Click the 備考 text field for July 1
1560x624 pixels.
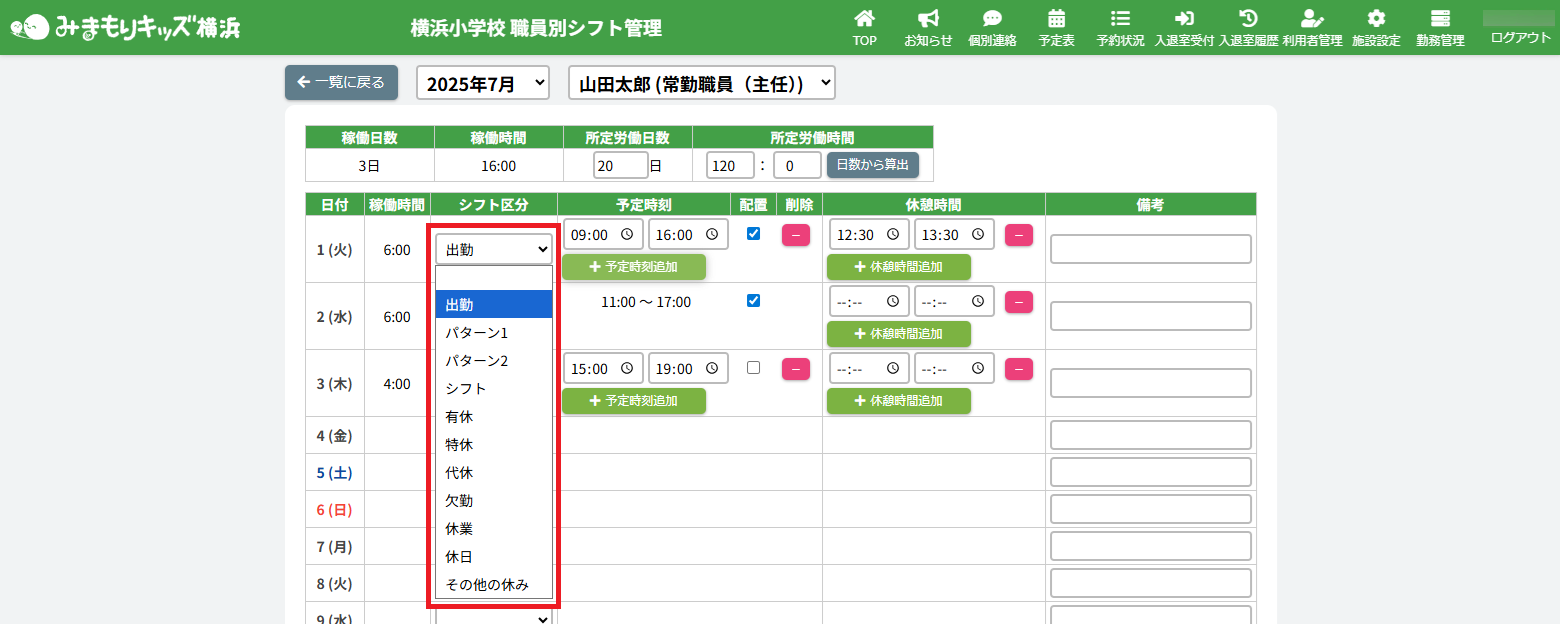click(1150, 249)
